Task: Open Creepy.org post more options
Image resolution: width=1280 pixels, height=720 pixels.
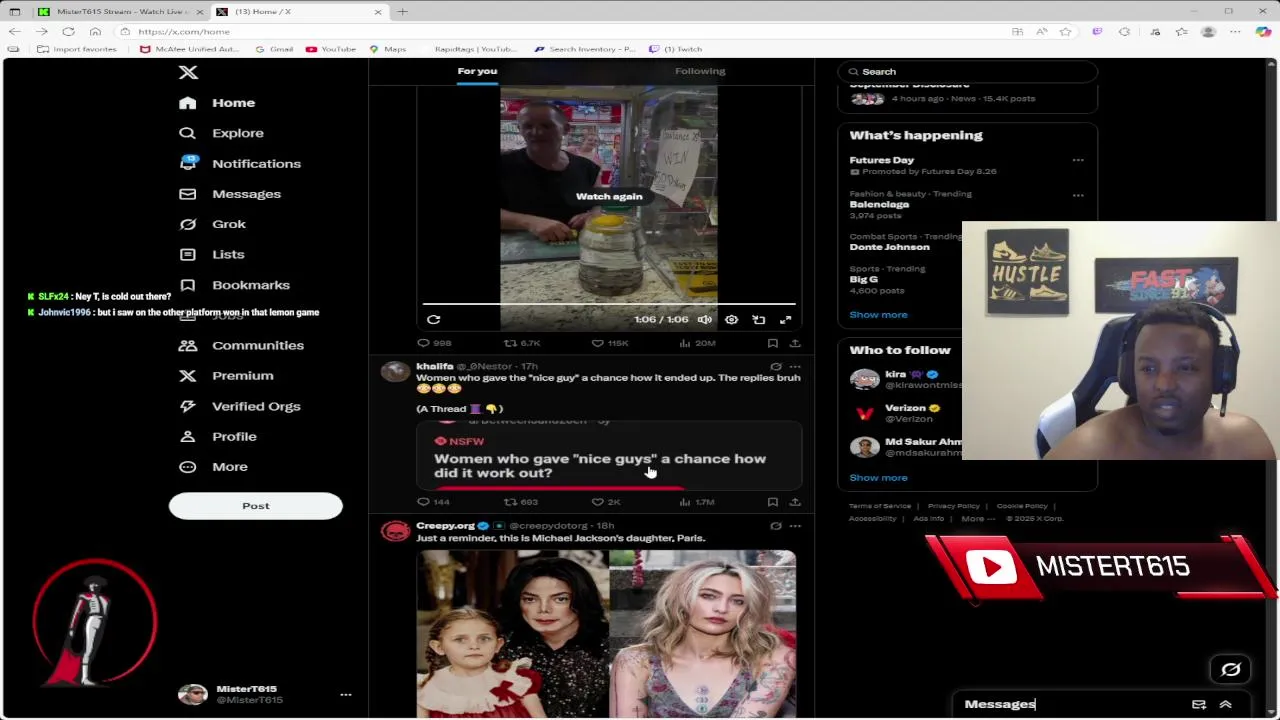Action: click(795, 526)
